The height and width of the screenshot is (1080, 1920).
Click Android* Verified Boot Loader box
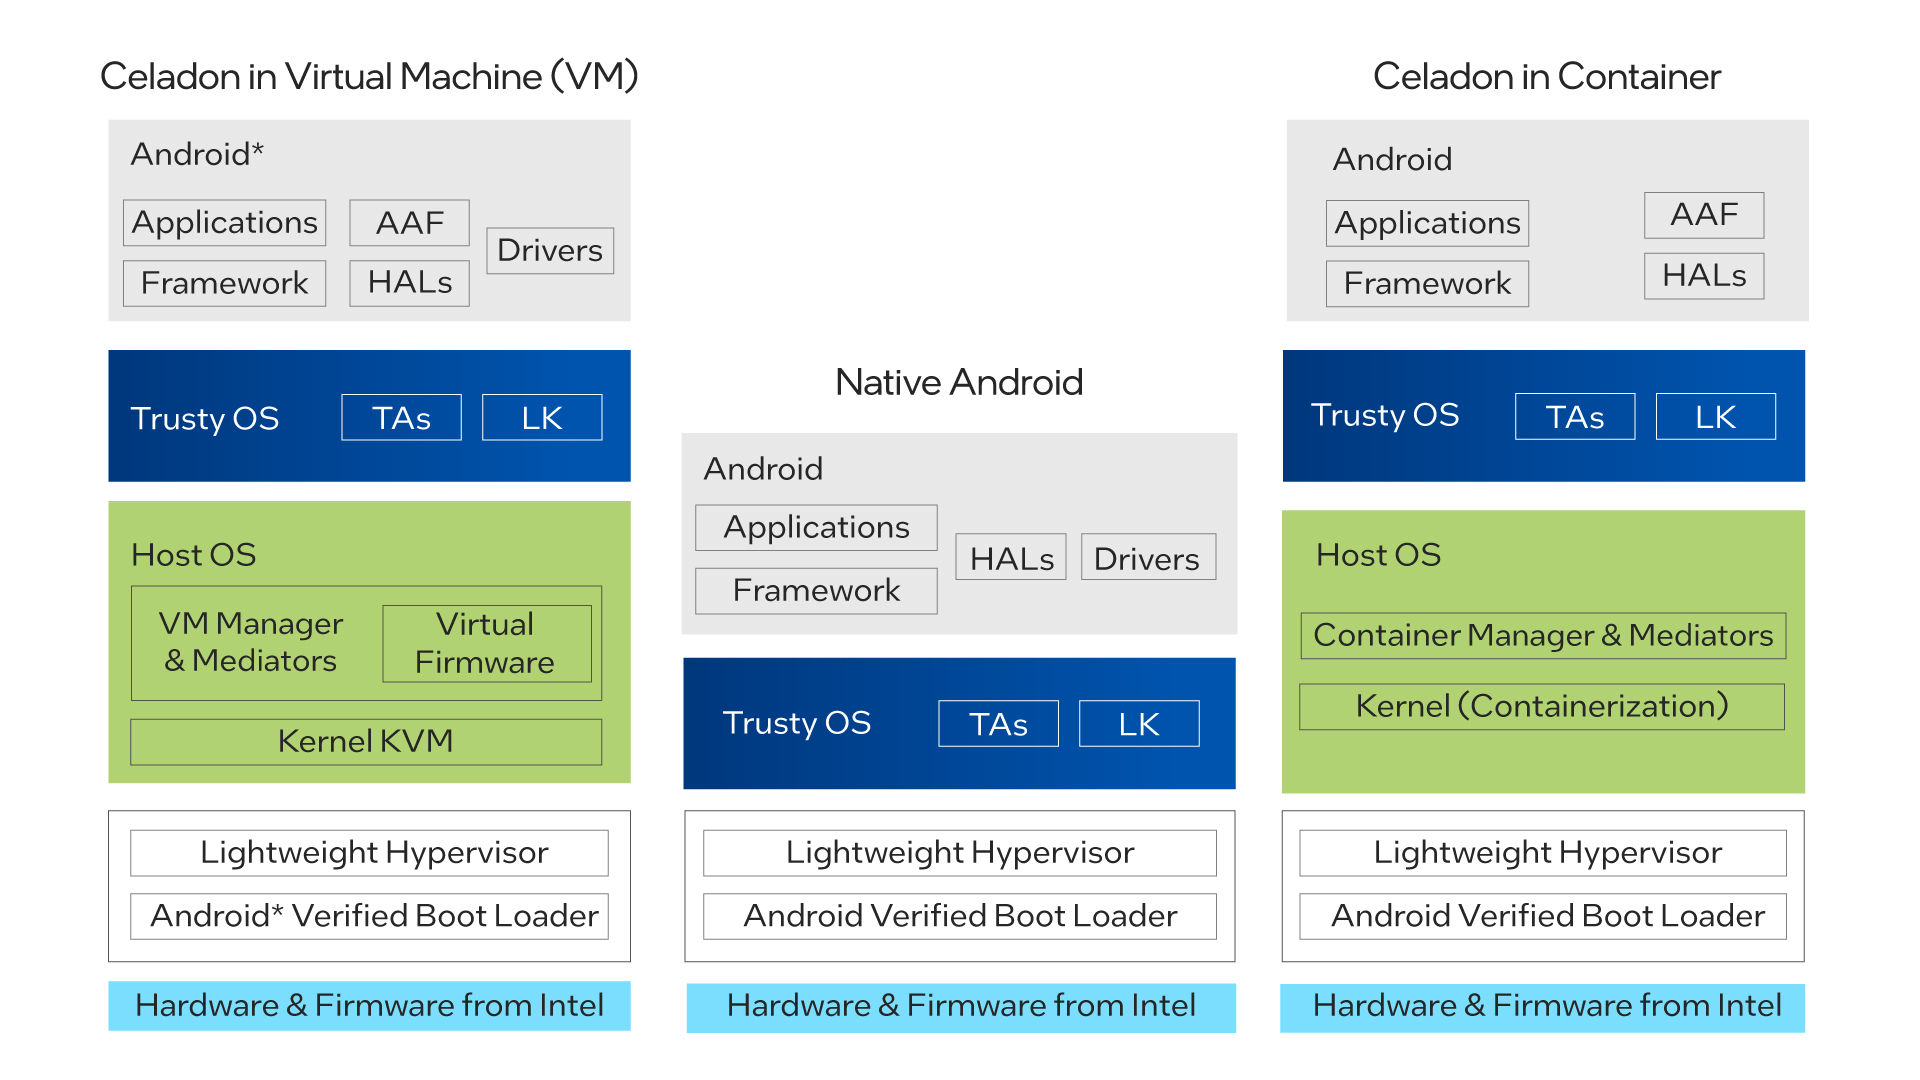coord(370,916)
